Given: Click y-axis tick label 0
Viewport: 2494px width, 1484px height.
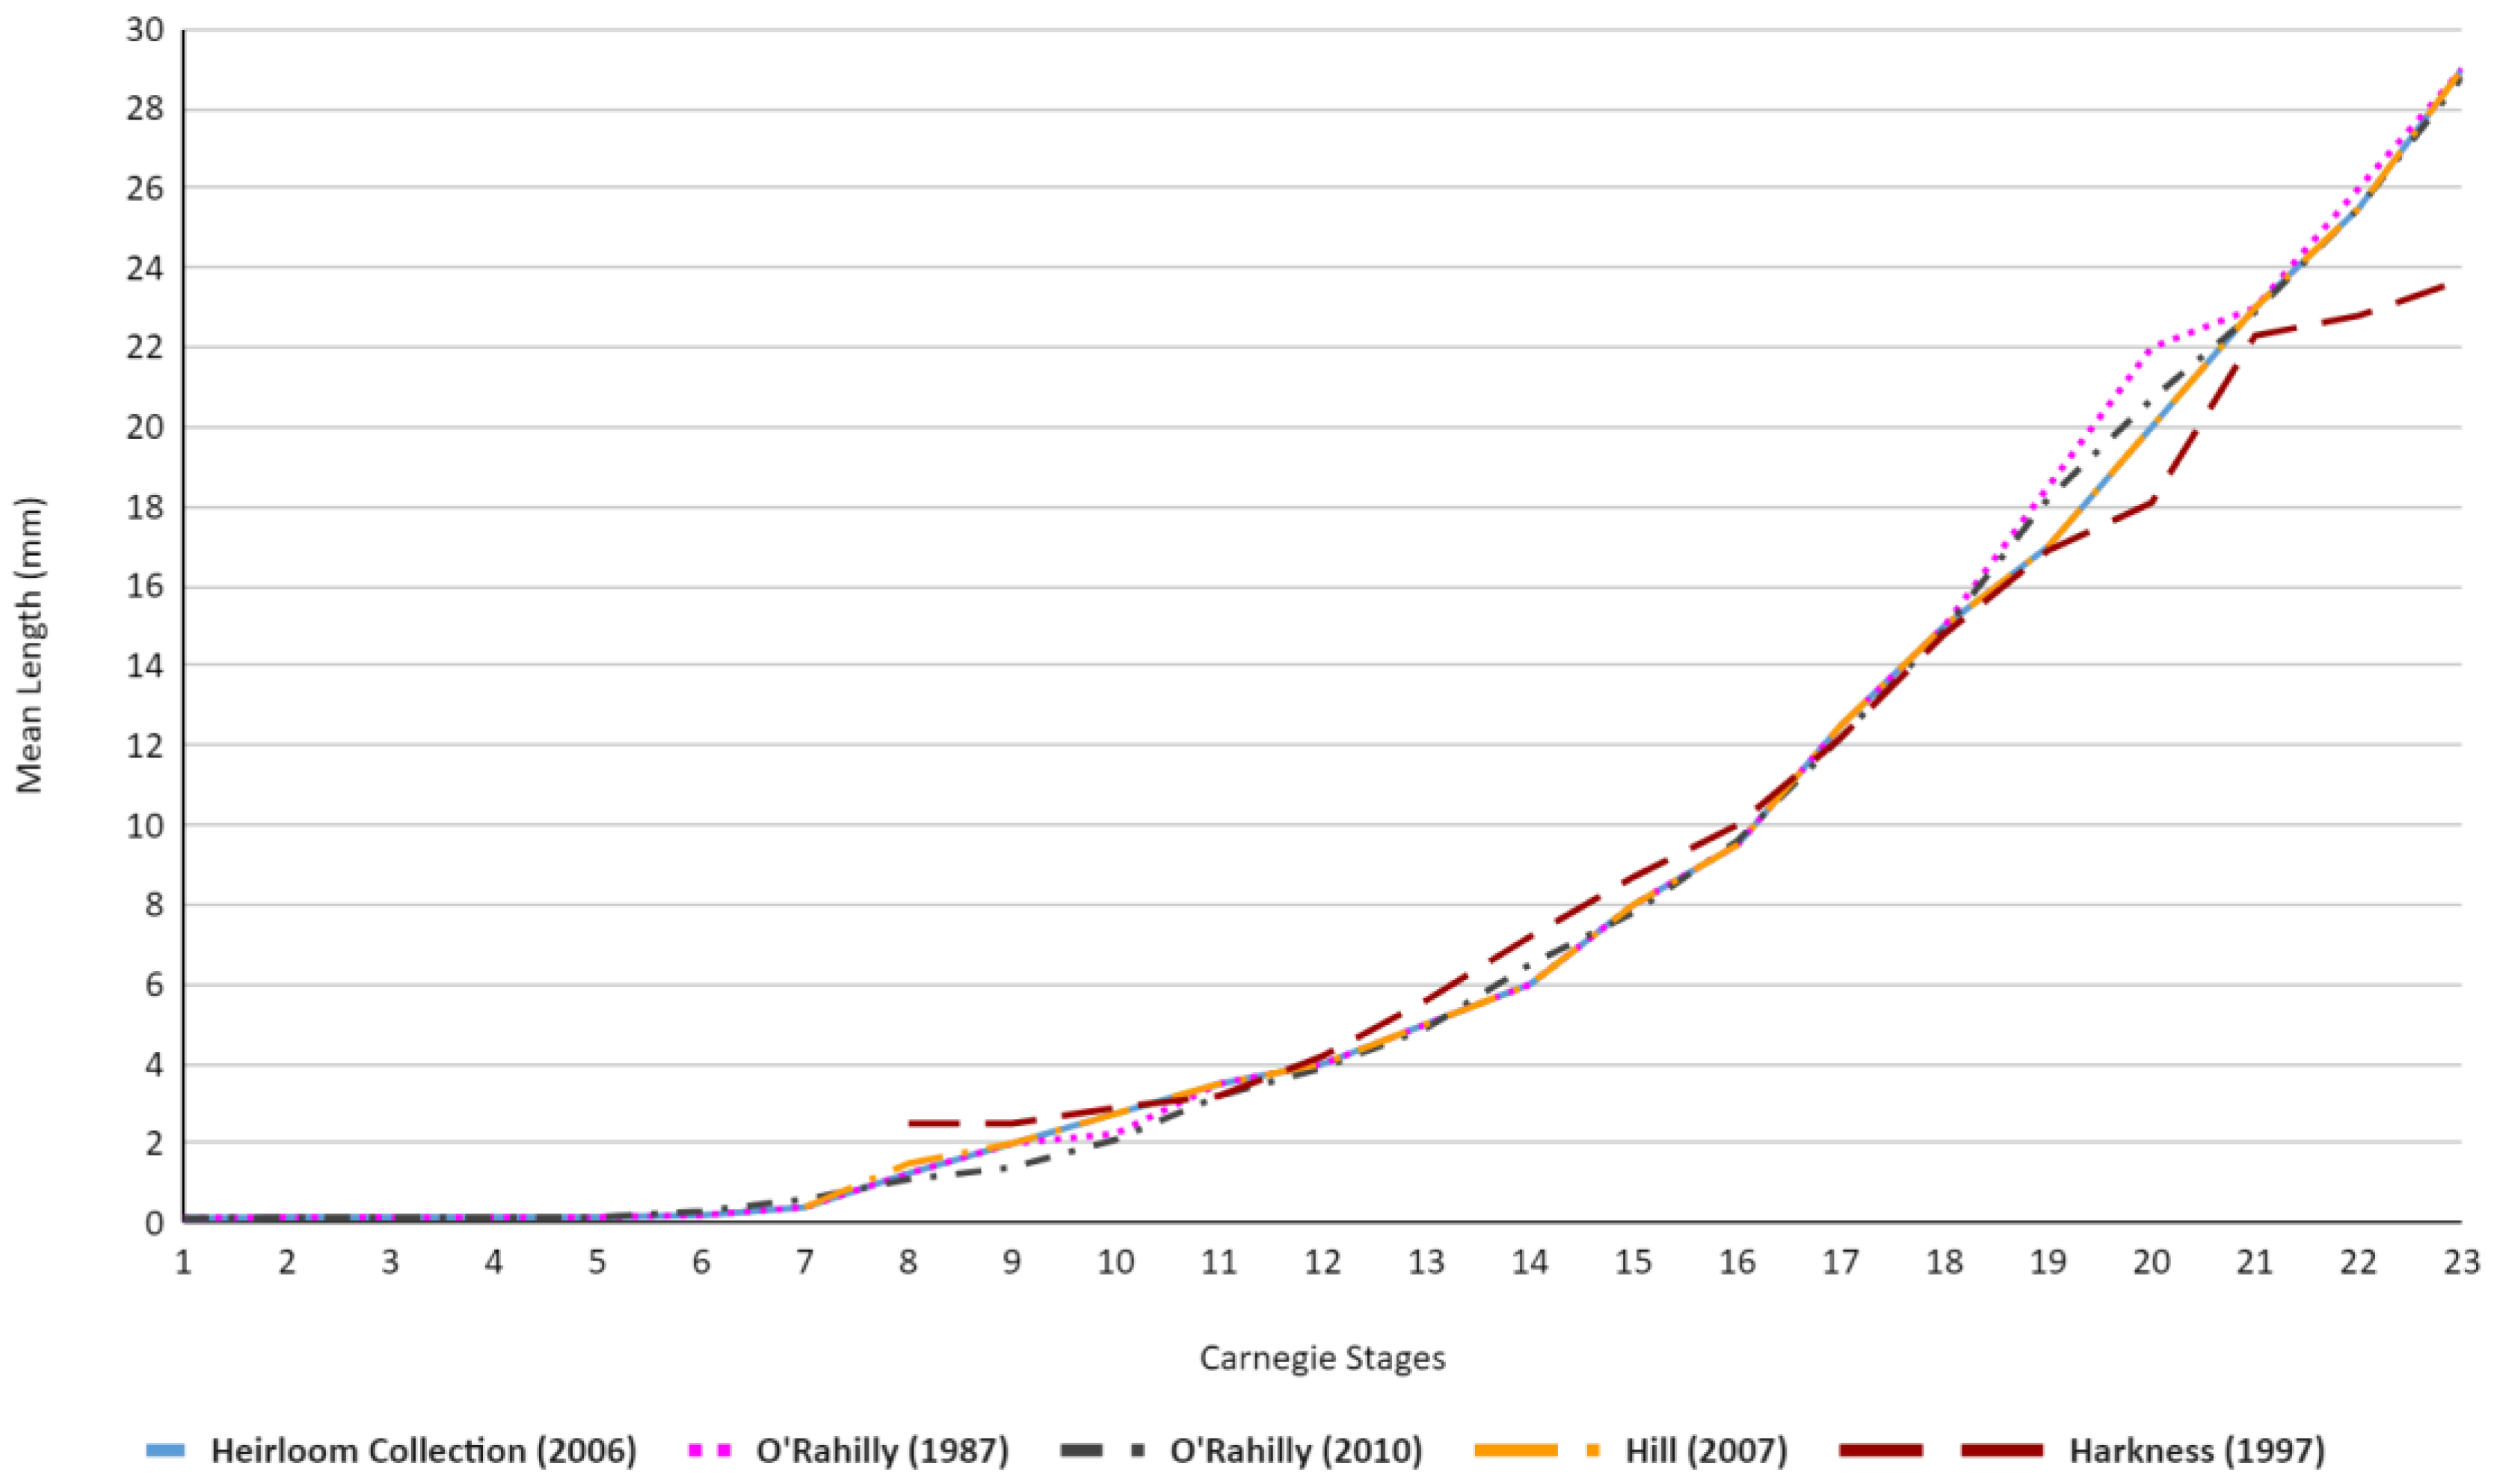Looking at the screenshot, I should [x=154, y=1223].
